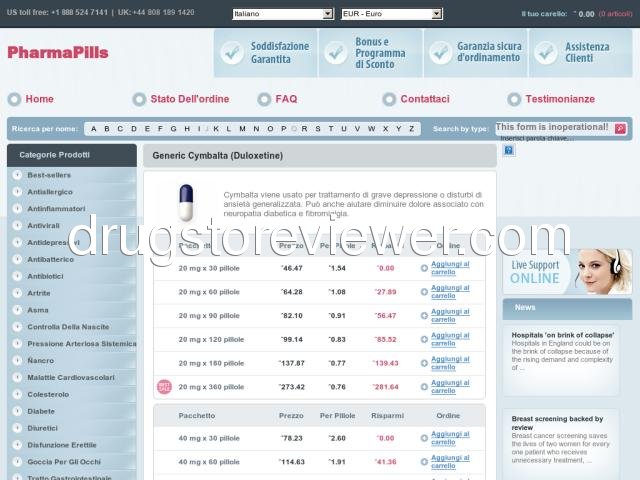Screen dimensions: 640x480
Task: Add 20 mg x 30 pillole to cart
Action: pos(450,268)
